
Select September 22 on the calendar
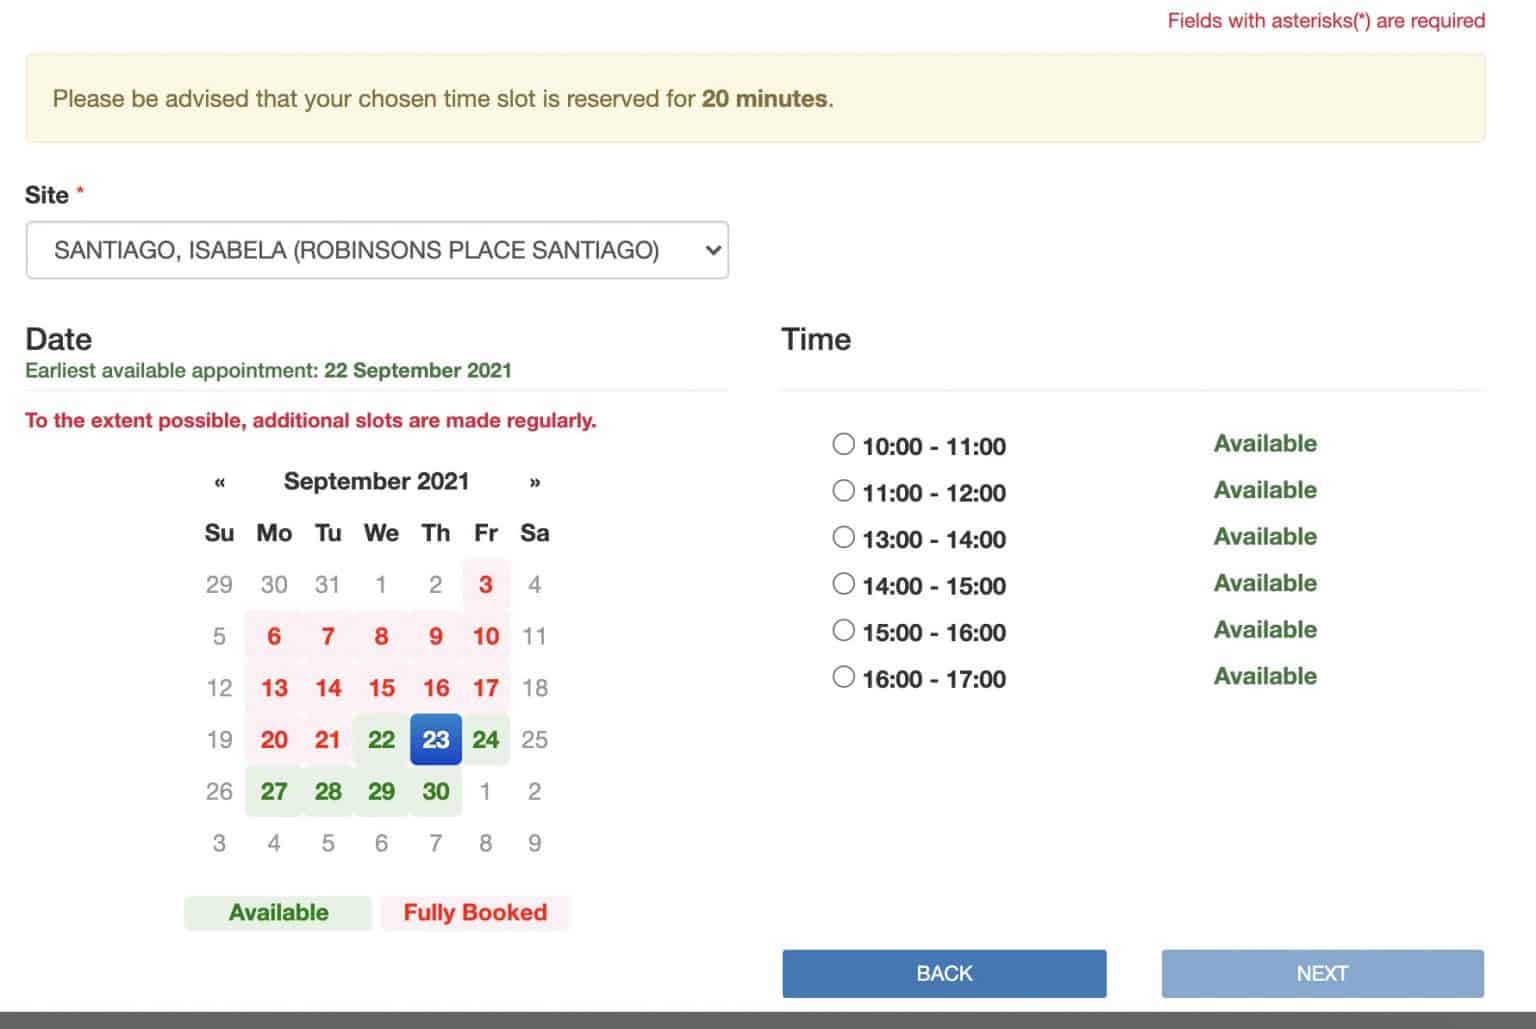pyautogui.click(x=381, y=740)
